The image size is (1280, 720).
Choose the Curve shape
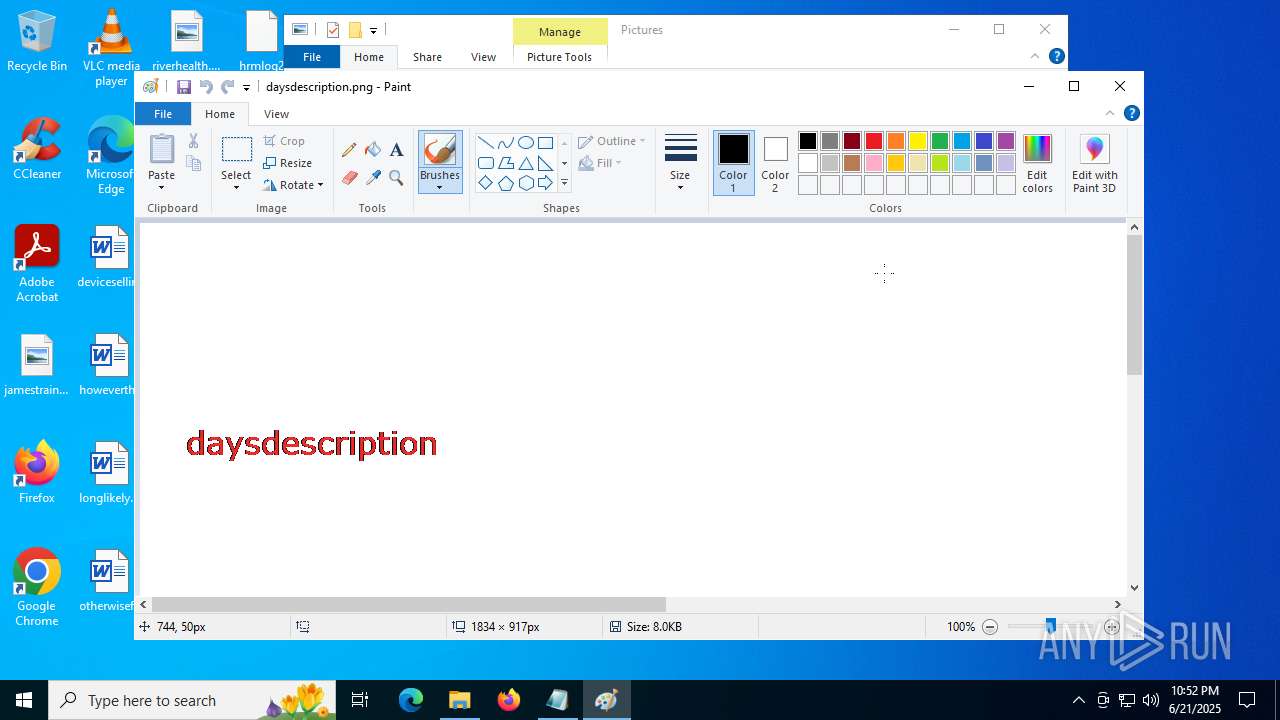point(505,143)
